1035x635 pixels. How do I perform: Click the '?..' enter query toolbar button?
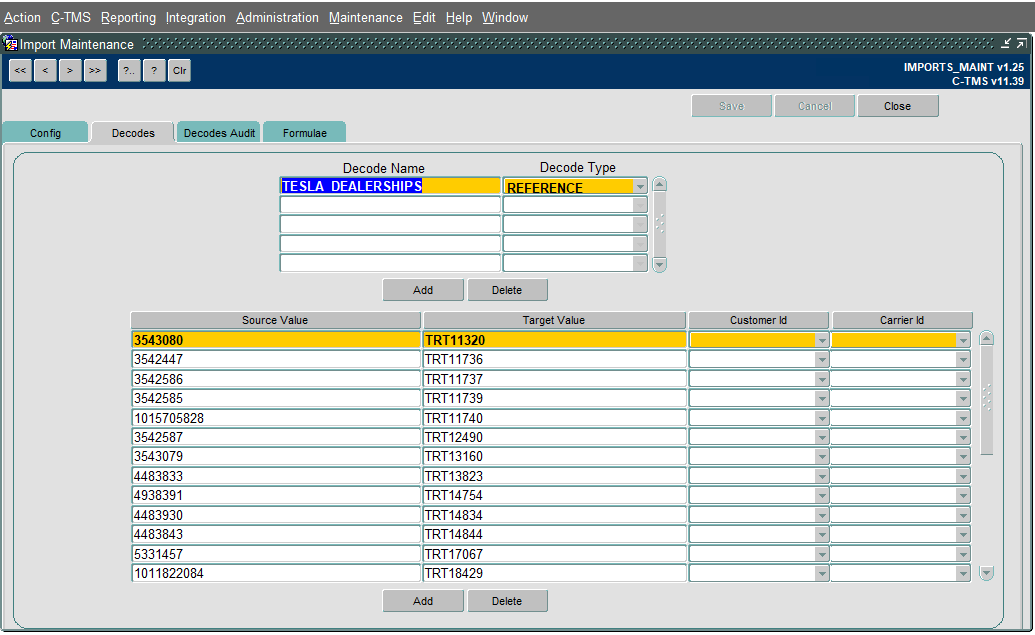click(x=129, y=71)
